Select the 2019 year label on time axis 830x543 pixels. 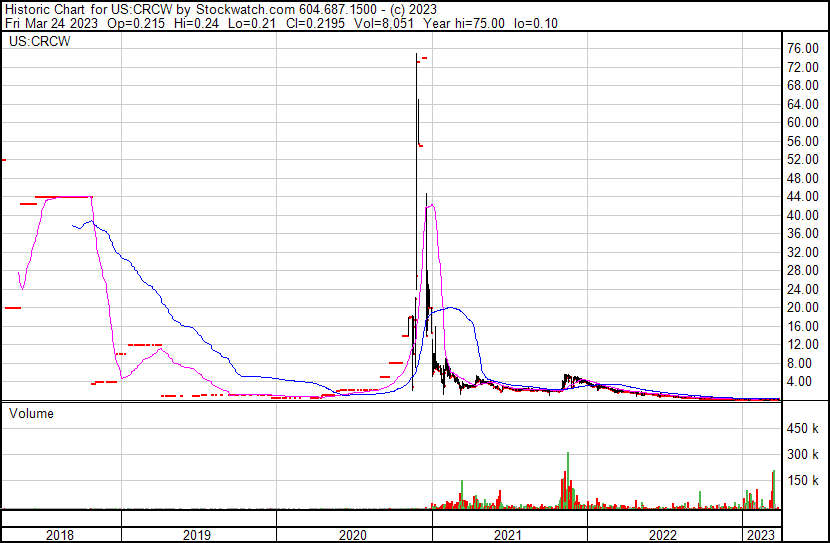pyautogui.click(x=198, y=535)
